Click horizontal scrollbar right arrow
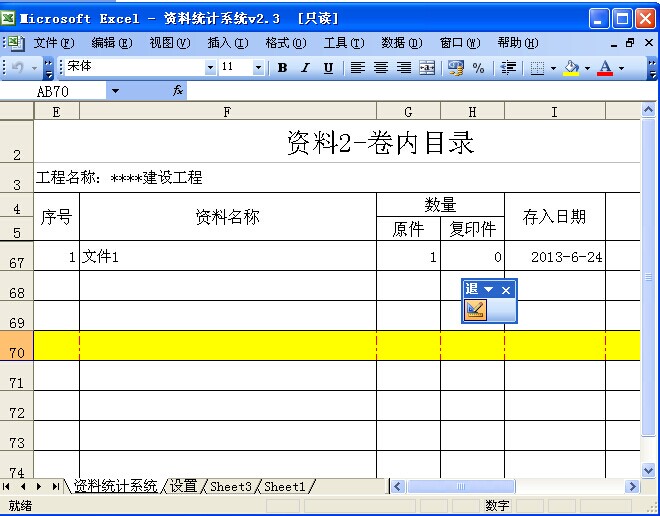660x516 pixels. (632, 487)
